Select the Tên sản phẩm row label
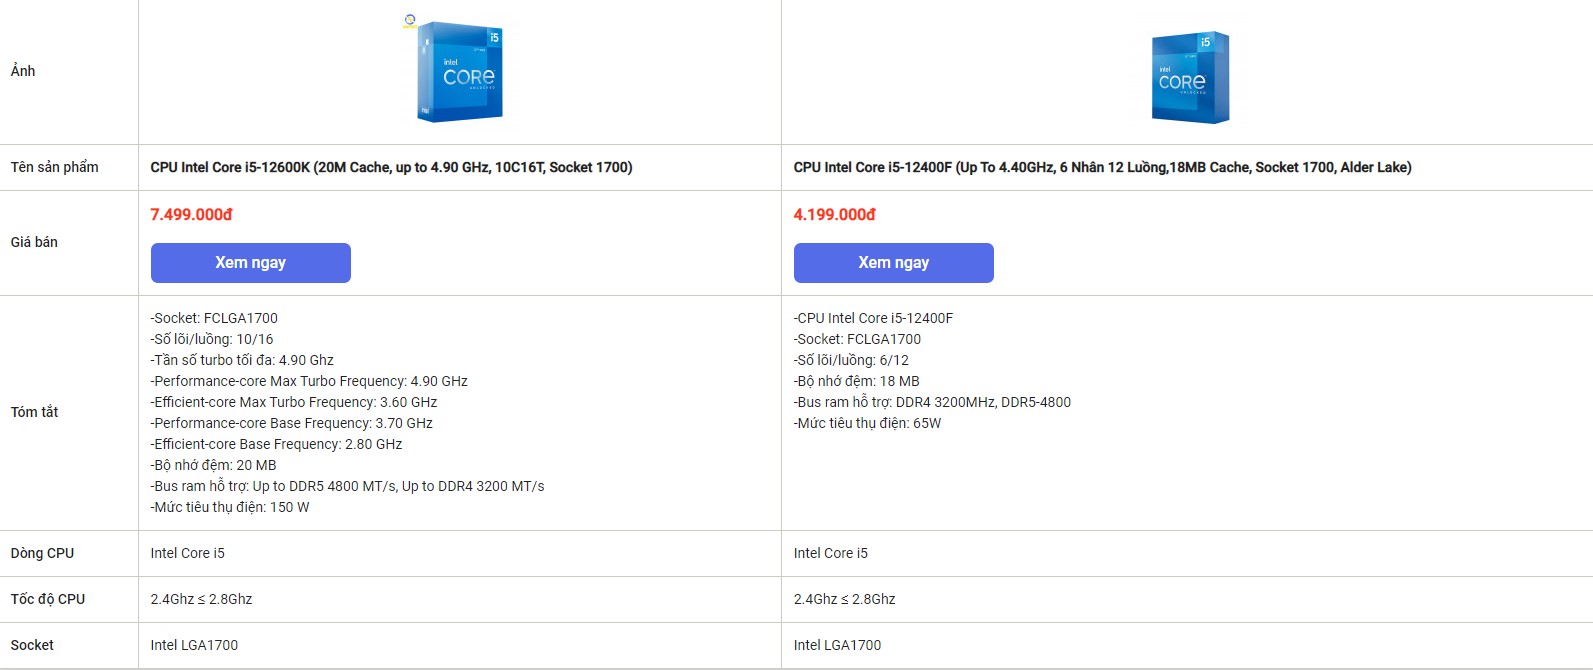This screenshot has width=1593, height=670. (x=55, y=168)
